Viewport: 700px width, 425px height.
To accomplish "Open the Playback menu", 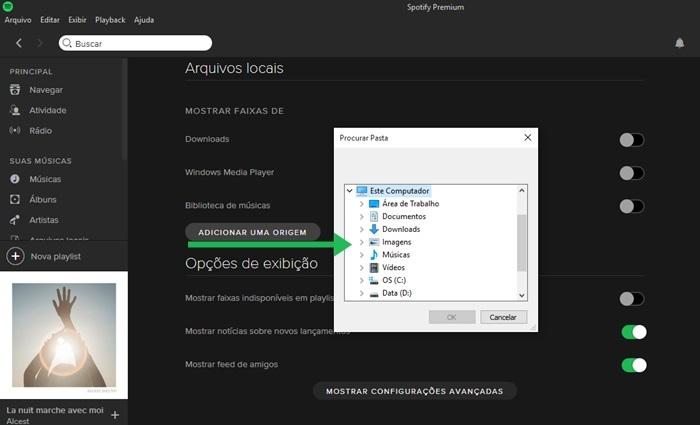I will coord(110,20).
